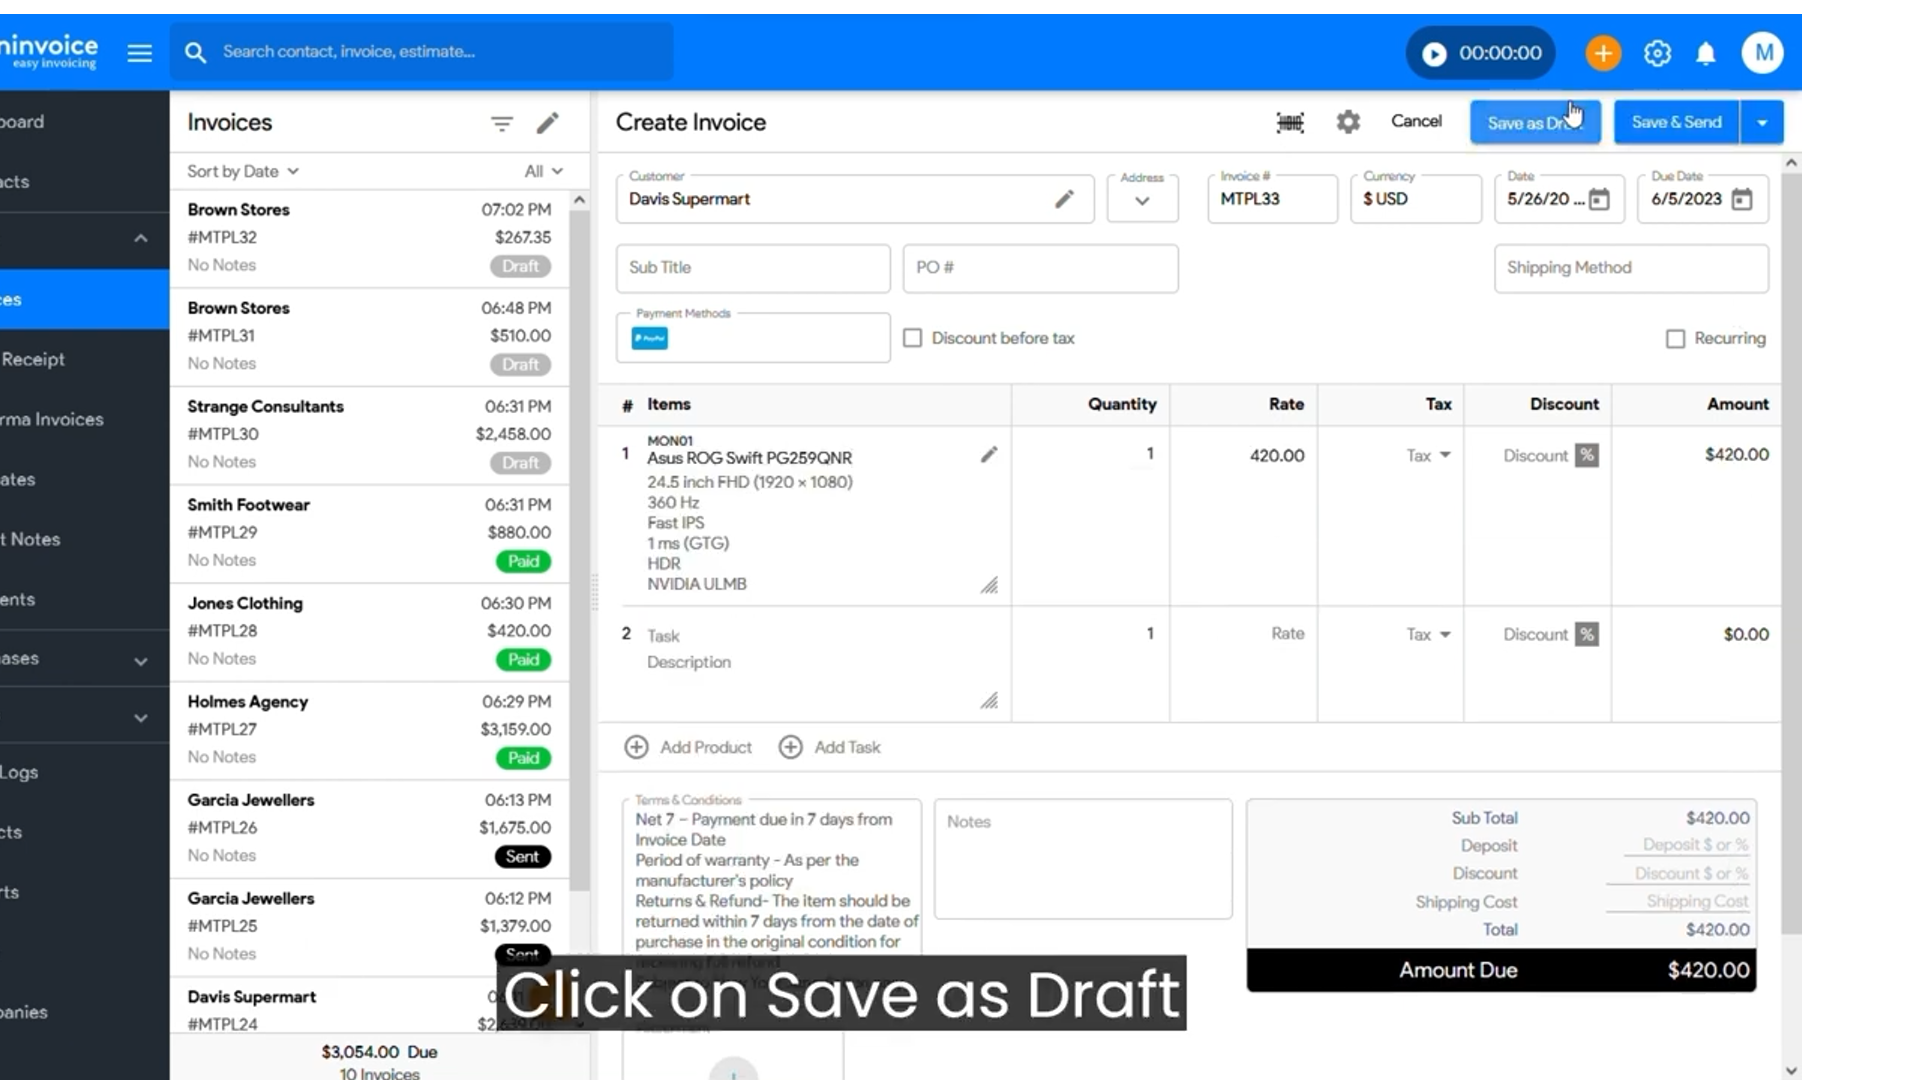Expand the Save & Send arrow dropdown
Viewport: 1920px width, 1080px height.
click(1762, 122)
